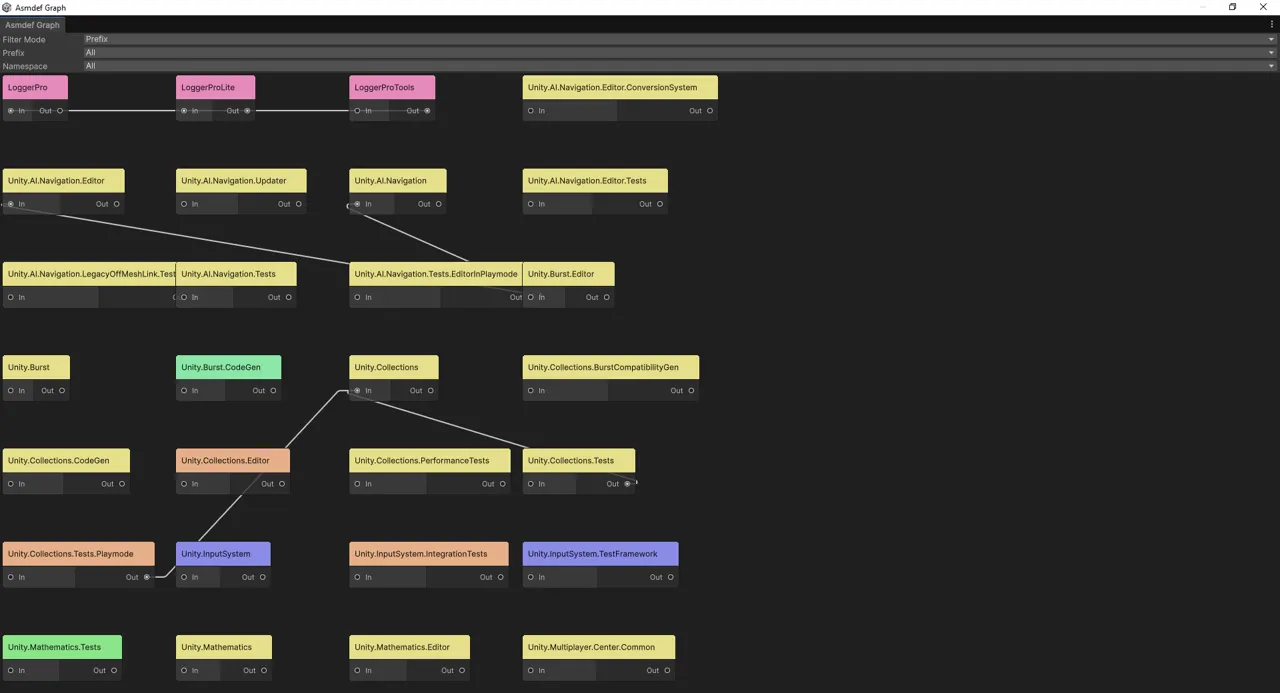Click LoggerProTools node's Out port
1280x693 pixels.
427,111
